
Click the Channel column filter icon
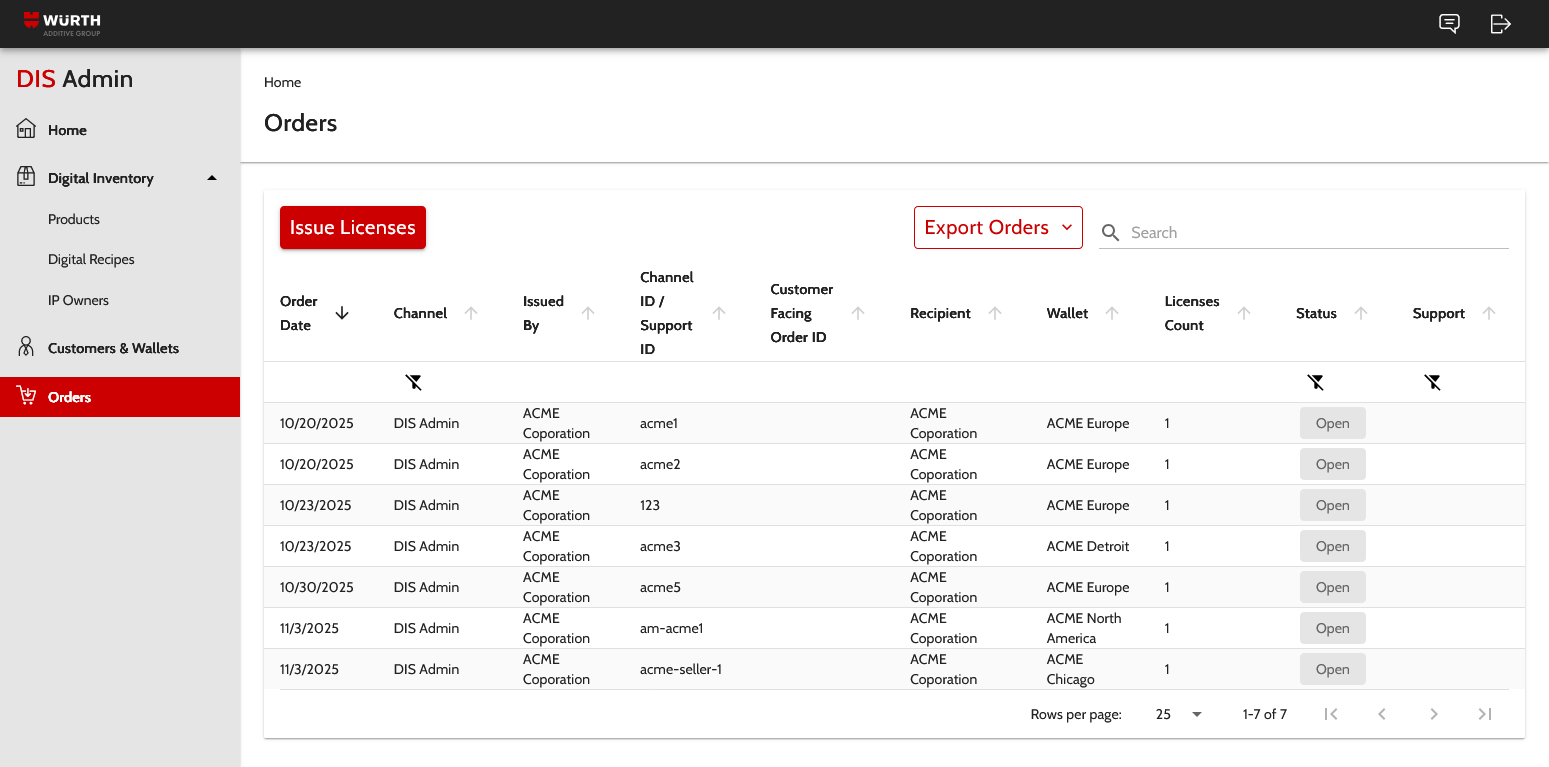414,382
